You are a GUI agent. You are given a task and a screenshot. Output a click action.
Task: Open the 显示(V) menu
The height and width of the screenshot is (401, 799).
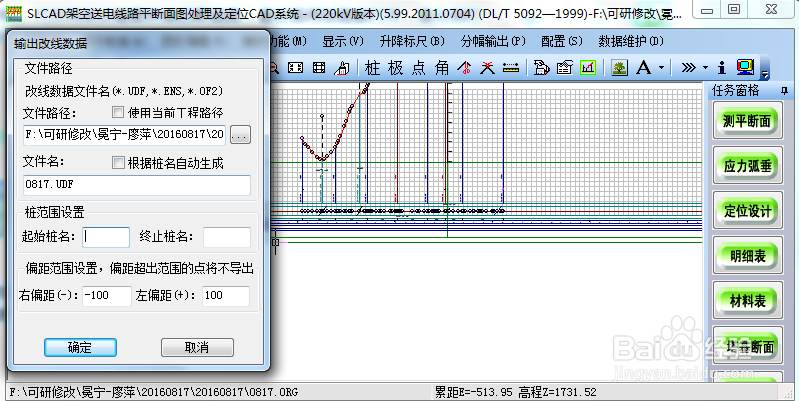tap(343, 41)
